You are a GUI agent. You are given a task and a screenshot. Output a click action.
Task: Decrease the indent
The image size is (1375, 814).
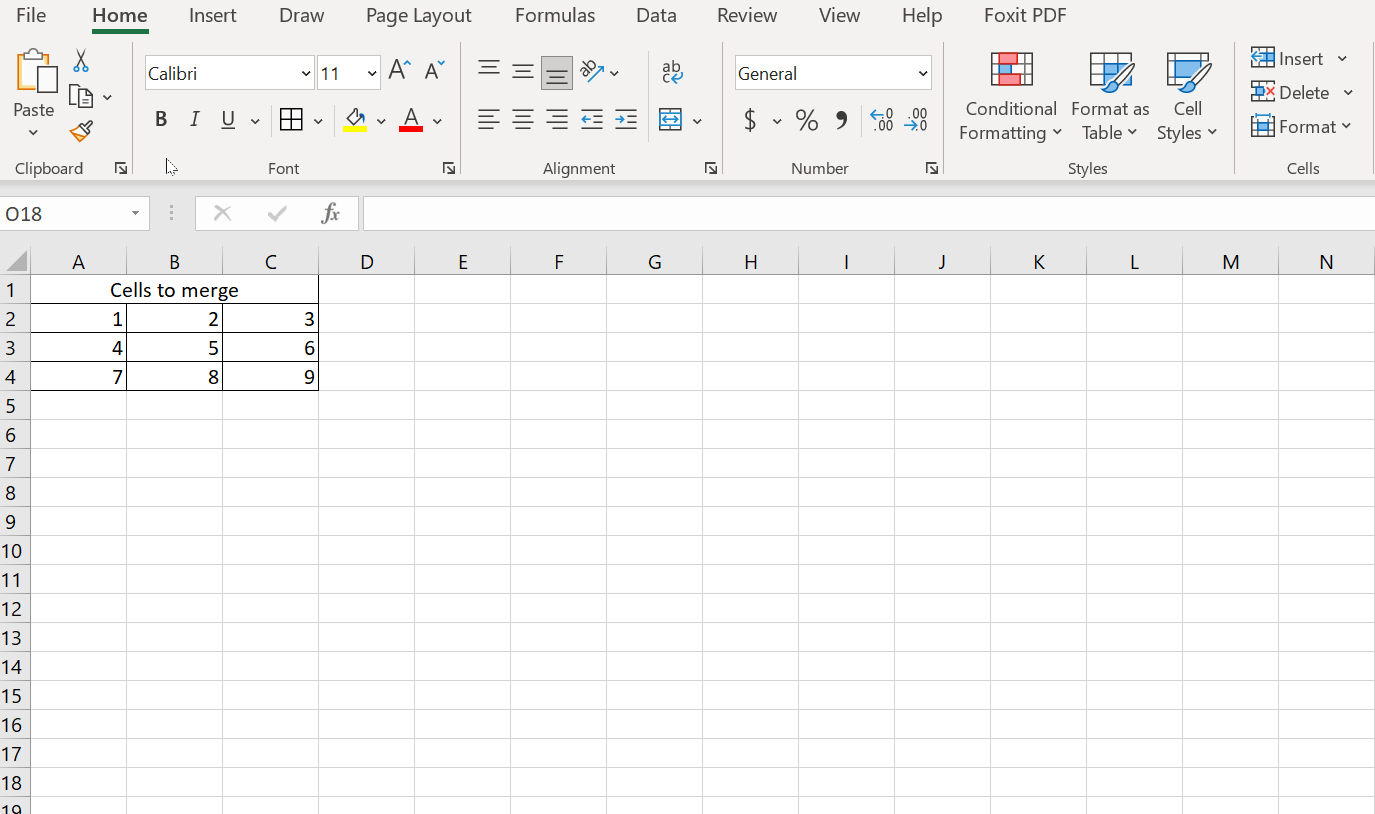click(592, 120)
